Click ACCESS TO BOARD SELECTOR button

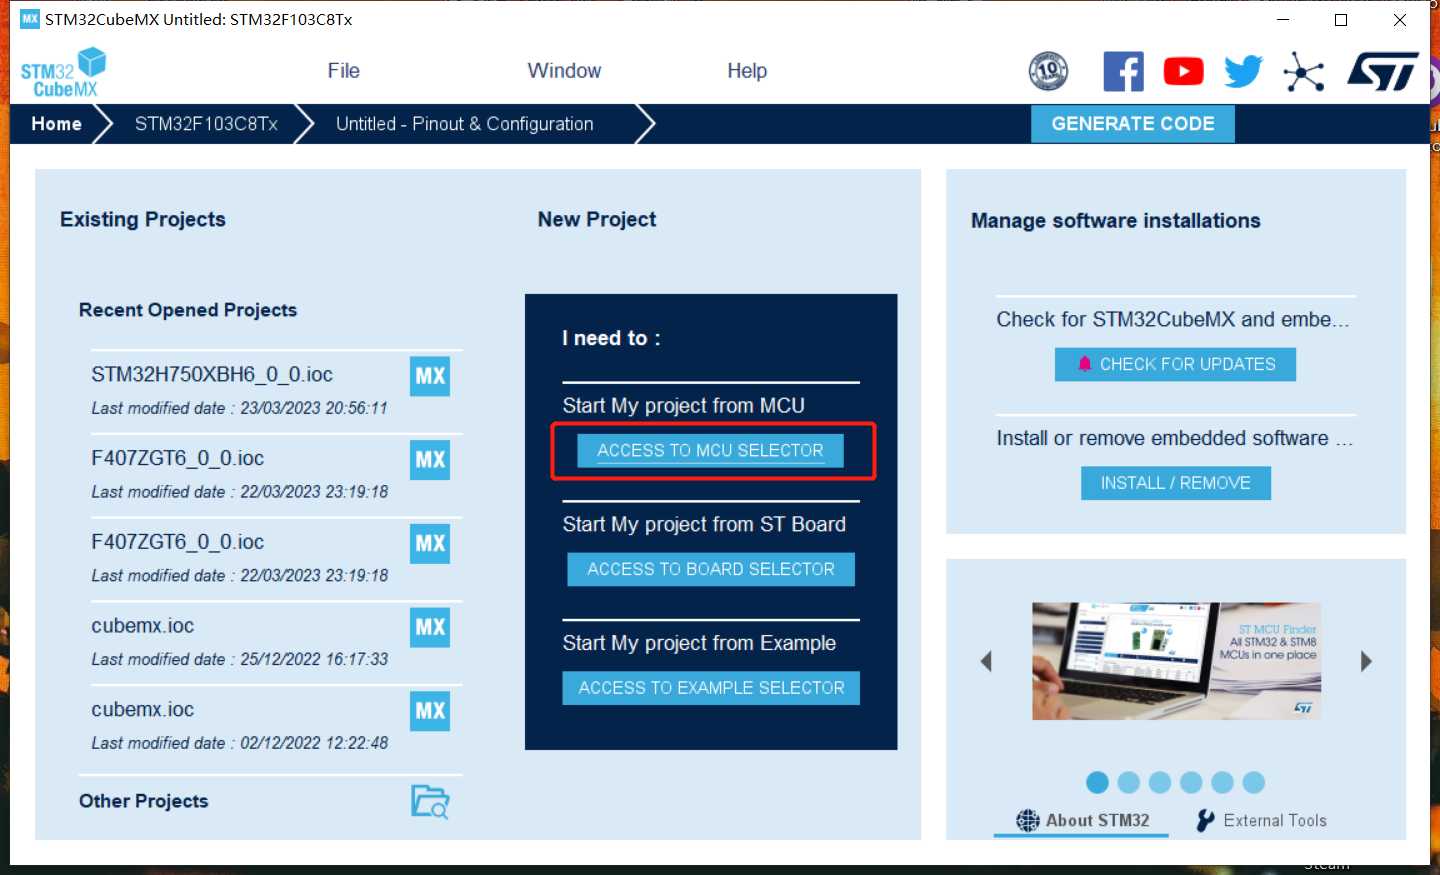[711, 569]
